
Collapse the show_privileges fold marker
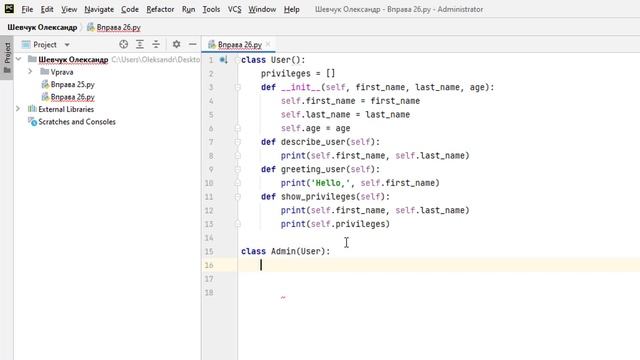click(238, 197)
